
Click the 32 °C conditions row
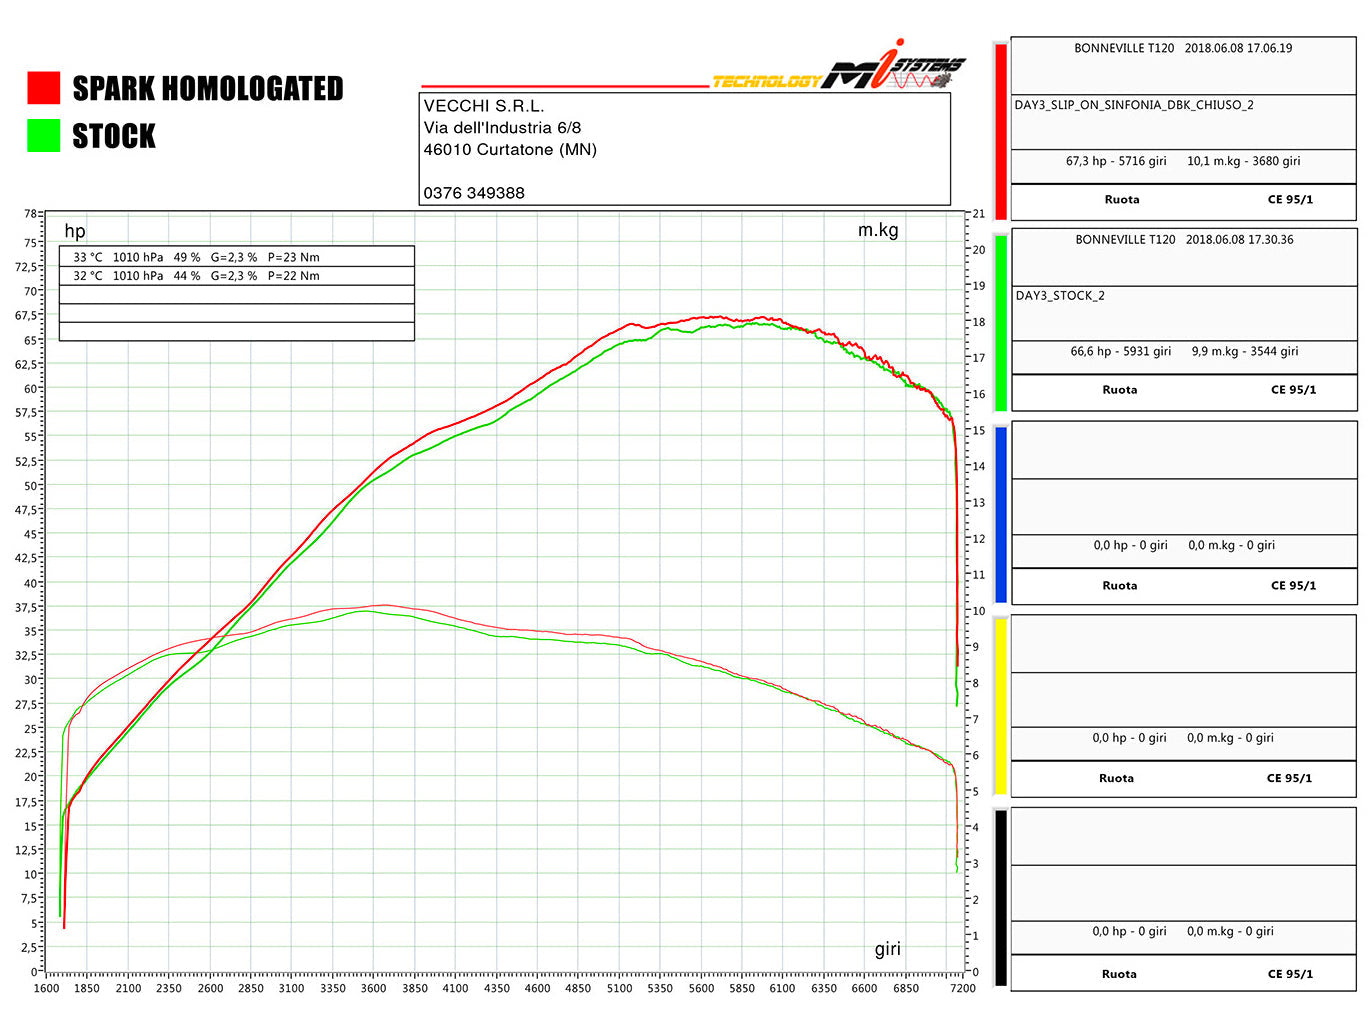coord(236,276)
